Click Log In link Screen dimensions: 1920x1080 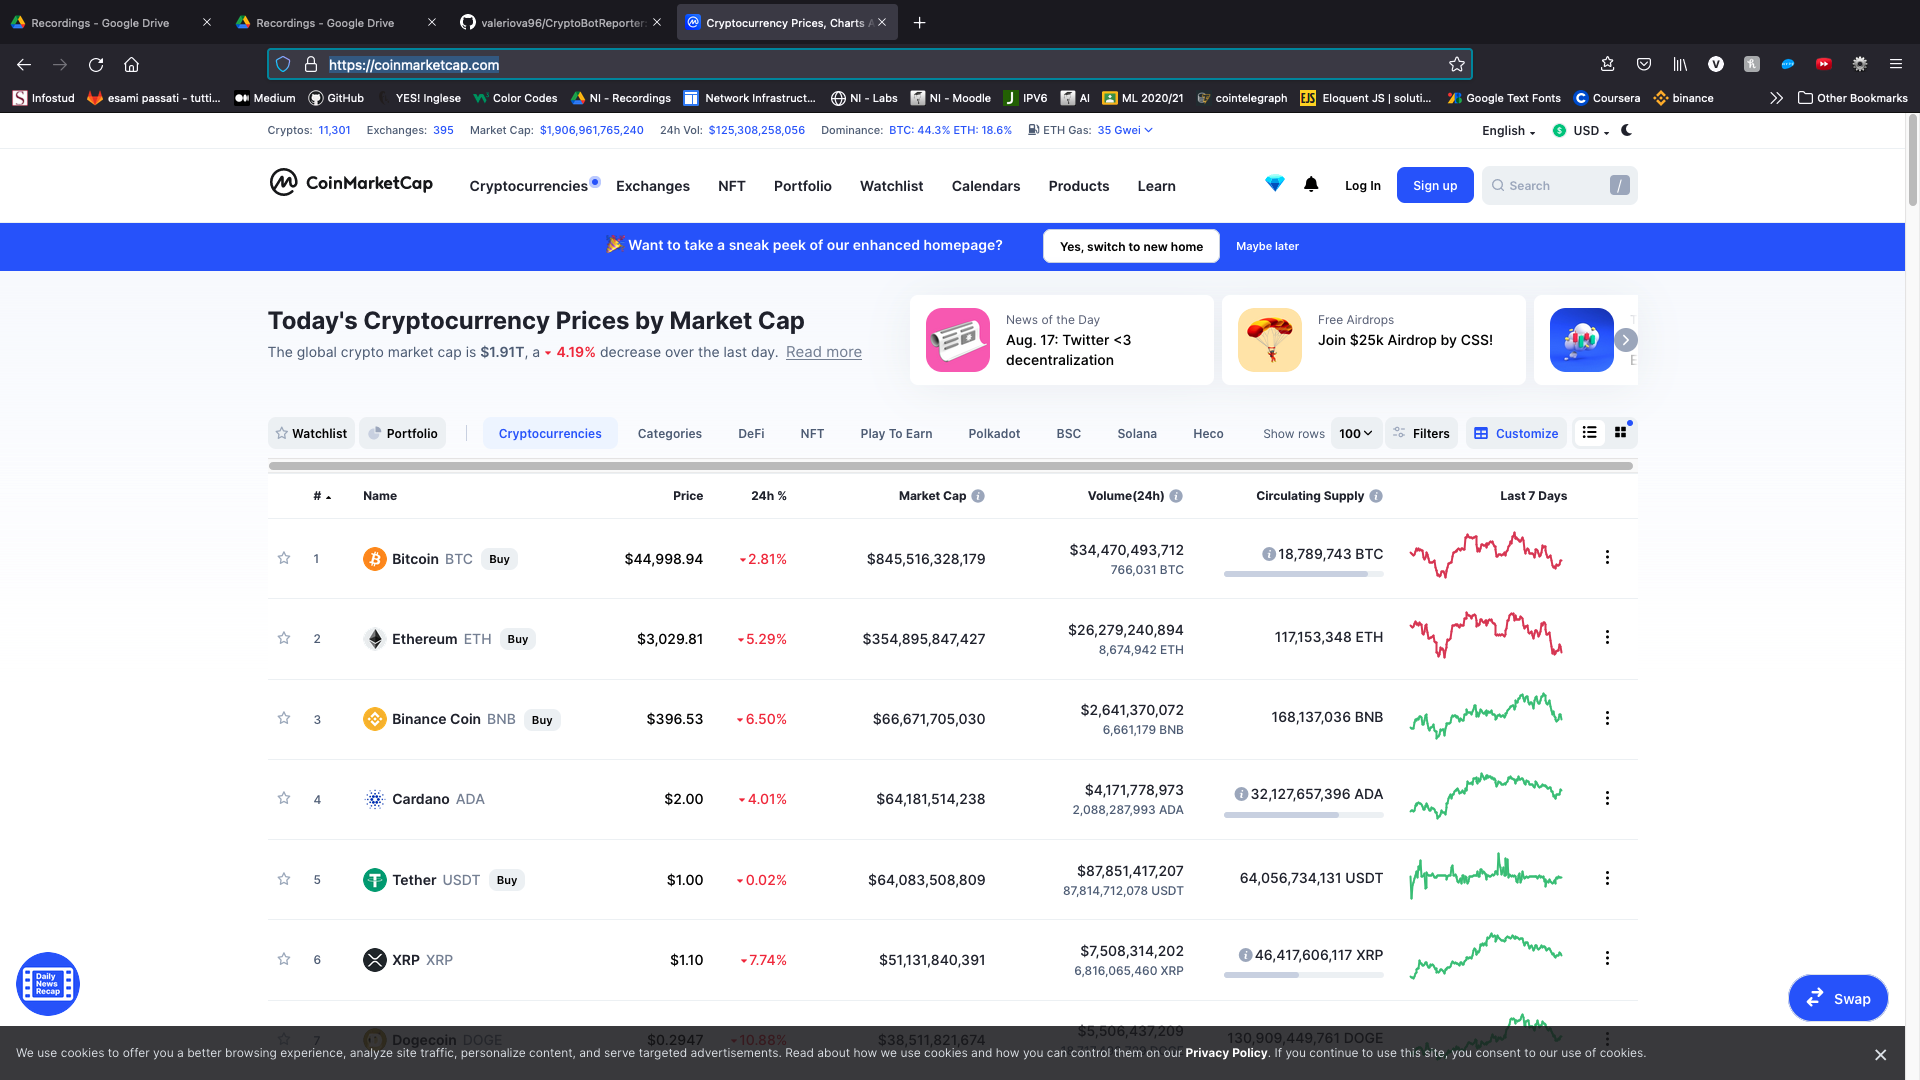[x=1362, y=186]
